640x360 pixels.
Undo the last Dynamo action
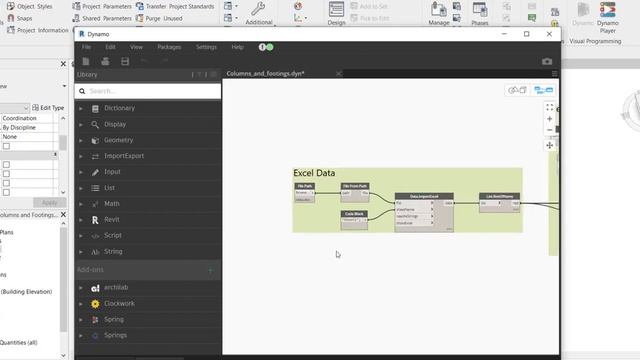(144, 61)
